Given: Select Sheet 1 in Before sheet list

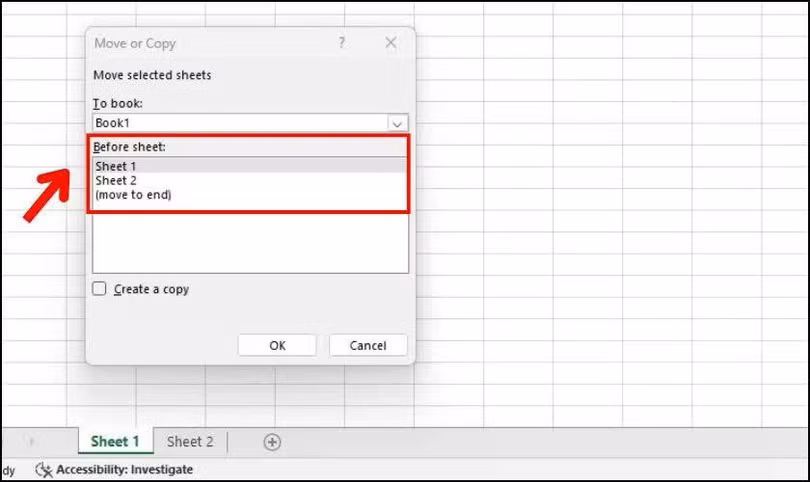Looking at the screenshot, I should point(250,166).
